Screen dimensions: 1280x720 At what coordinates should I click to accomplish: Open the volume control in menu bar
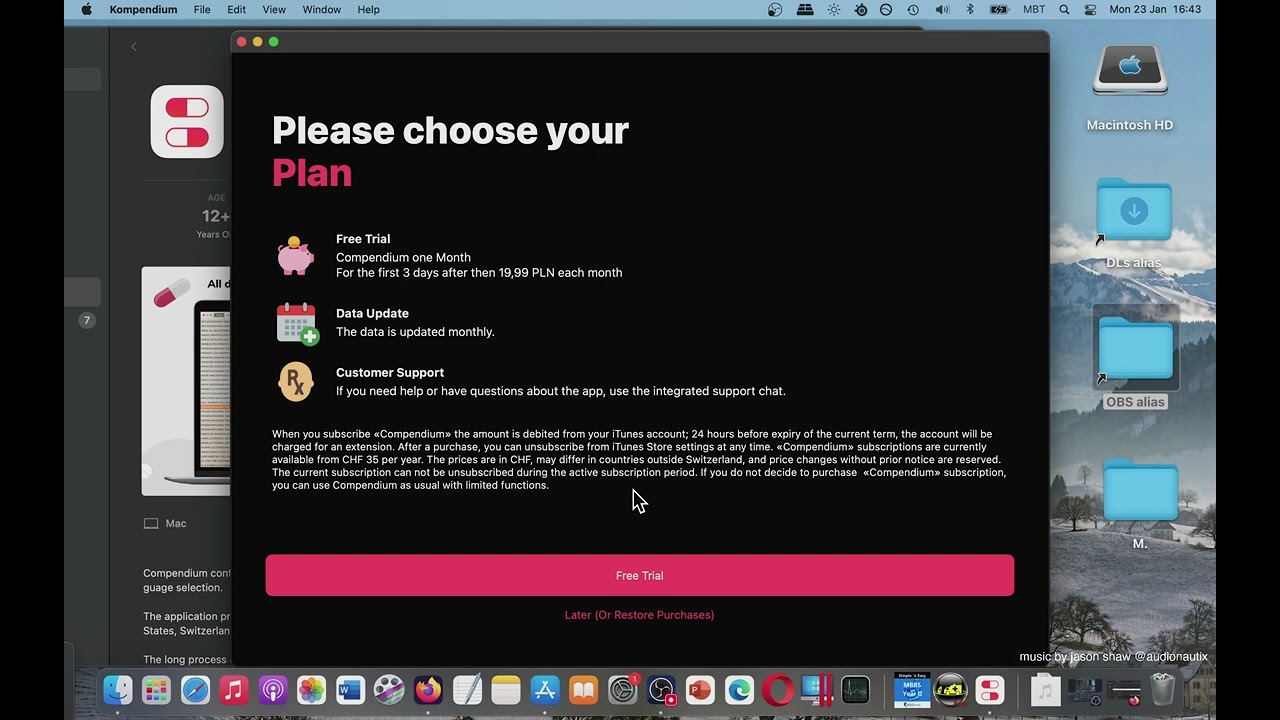[x=942, y=9]
